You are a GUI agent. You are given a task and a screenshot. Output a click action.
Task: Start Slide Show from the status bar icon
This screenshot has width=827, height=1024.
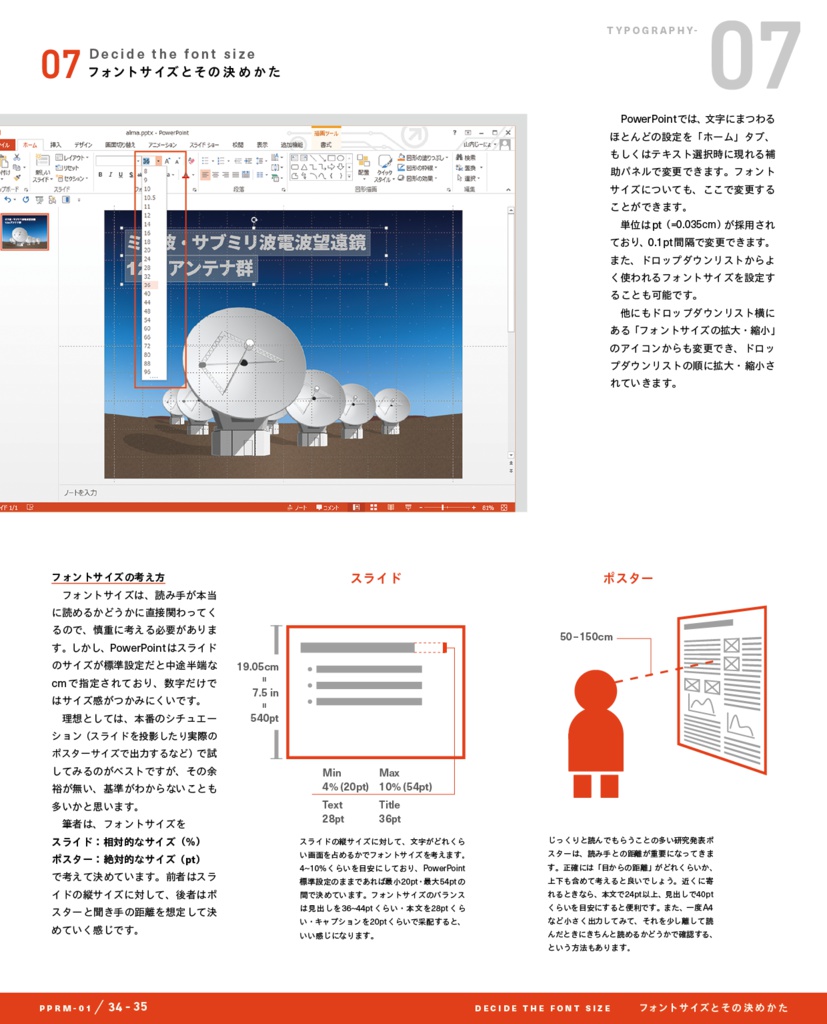click(x=408, y=507)
